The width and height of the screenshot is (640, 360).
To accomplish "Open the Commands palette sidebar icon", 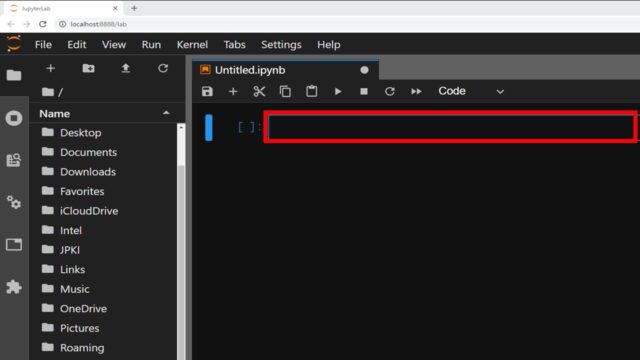I will (14, 160).
